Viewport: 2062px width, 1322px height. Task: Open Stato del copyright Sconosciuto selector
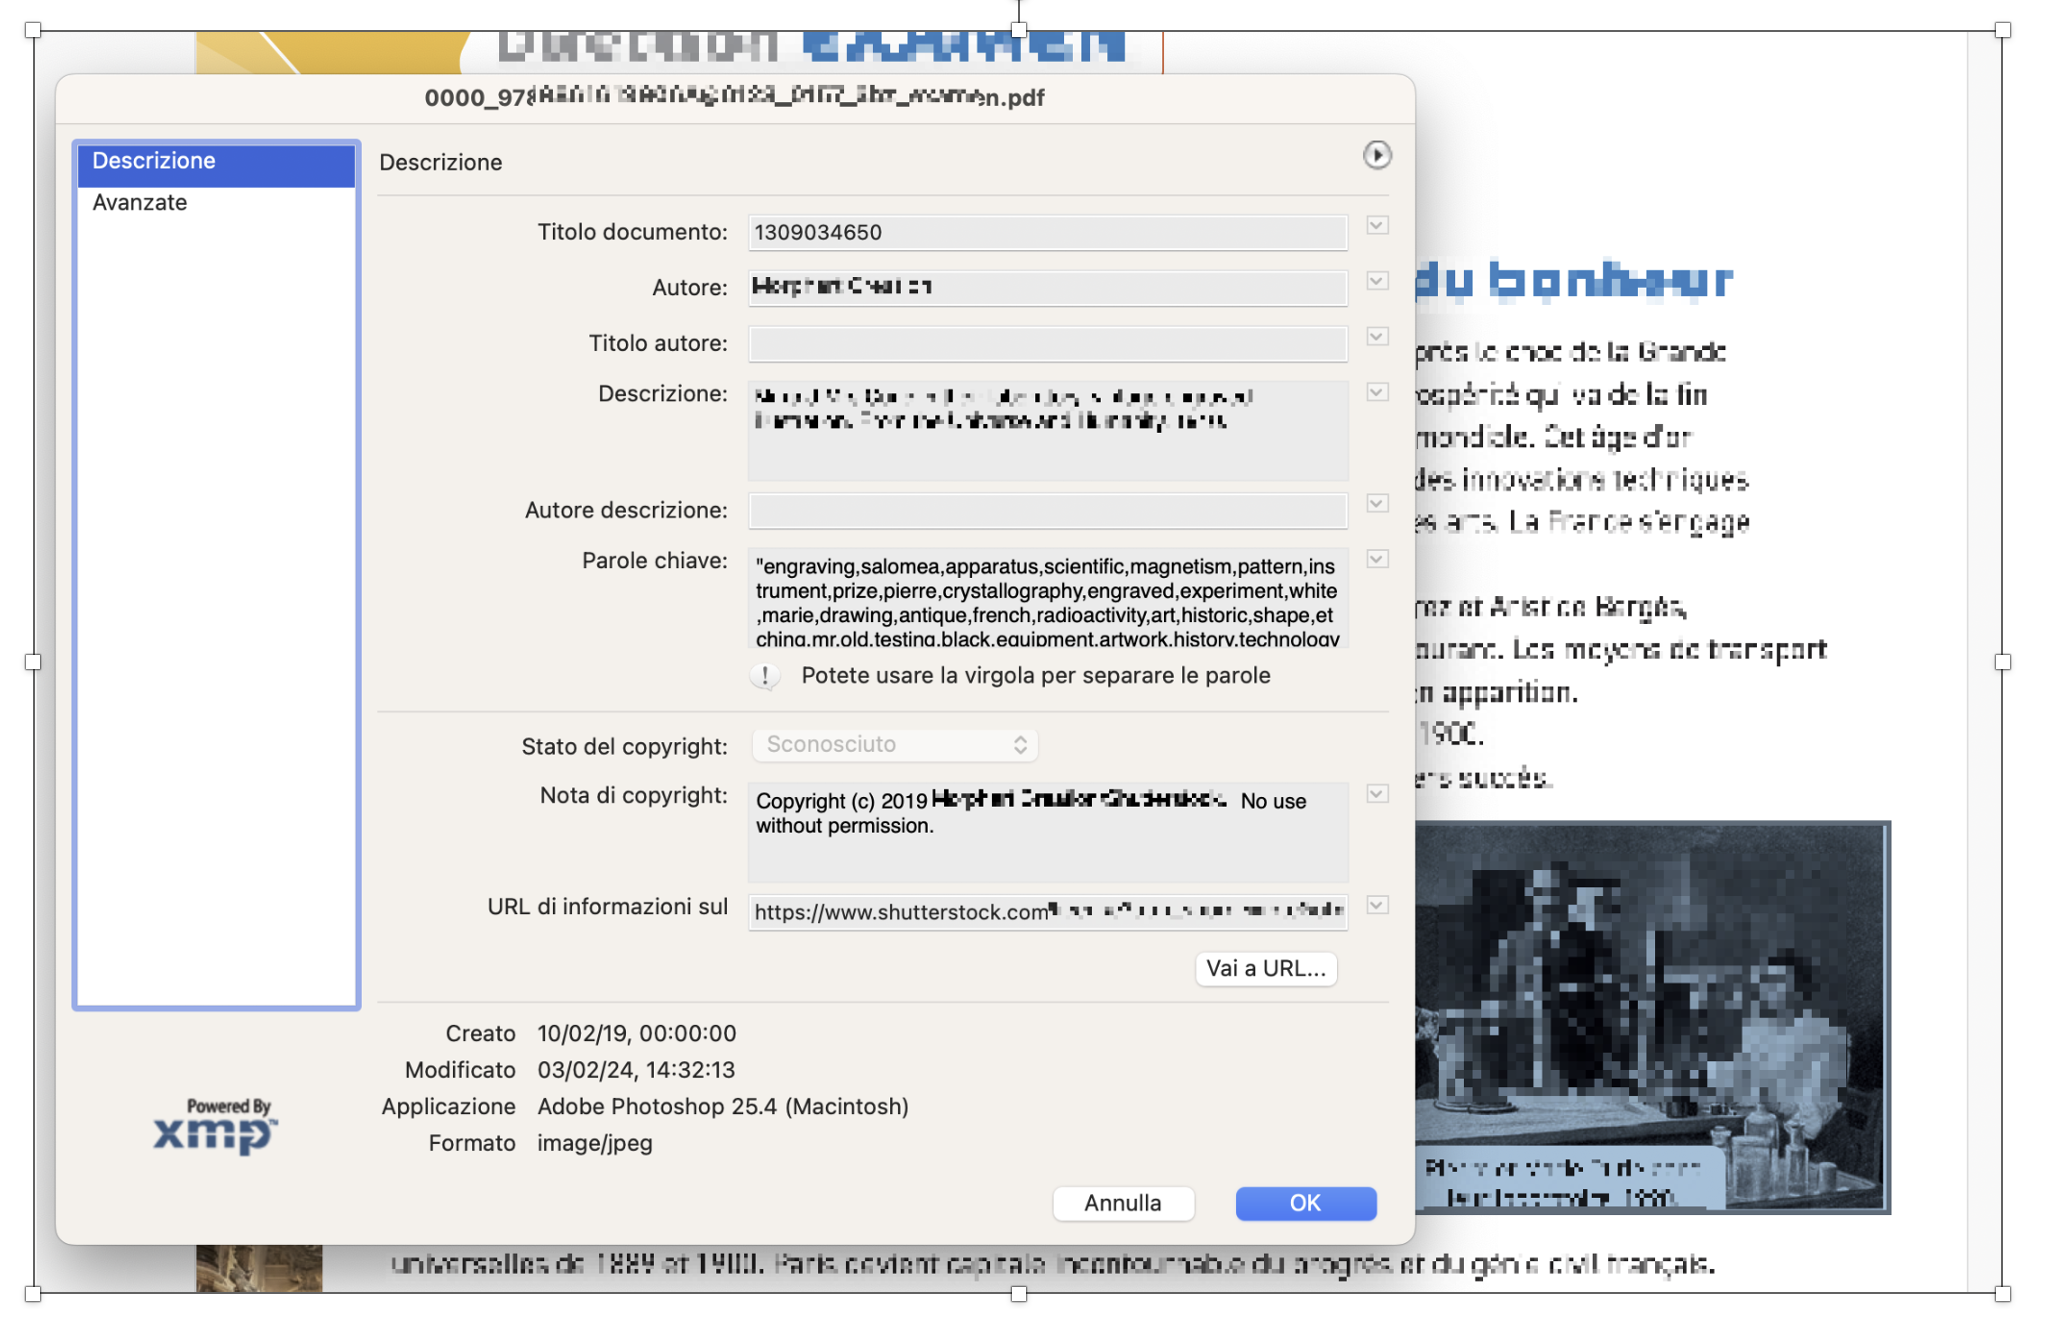tap(894, 745)
